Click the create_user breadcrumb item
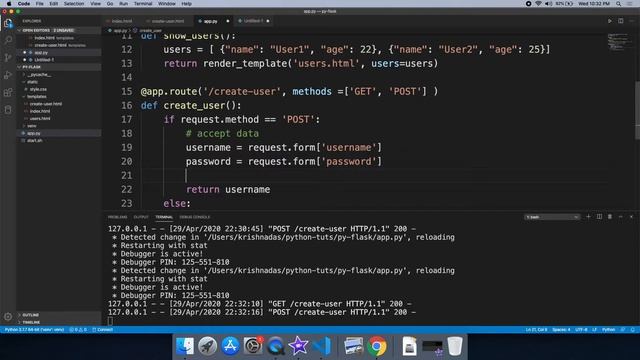This screenshot has height=360, width=640. (151, 31)
